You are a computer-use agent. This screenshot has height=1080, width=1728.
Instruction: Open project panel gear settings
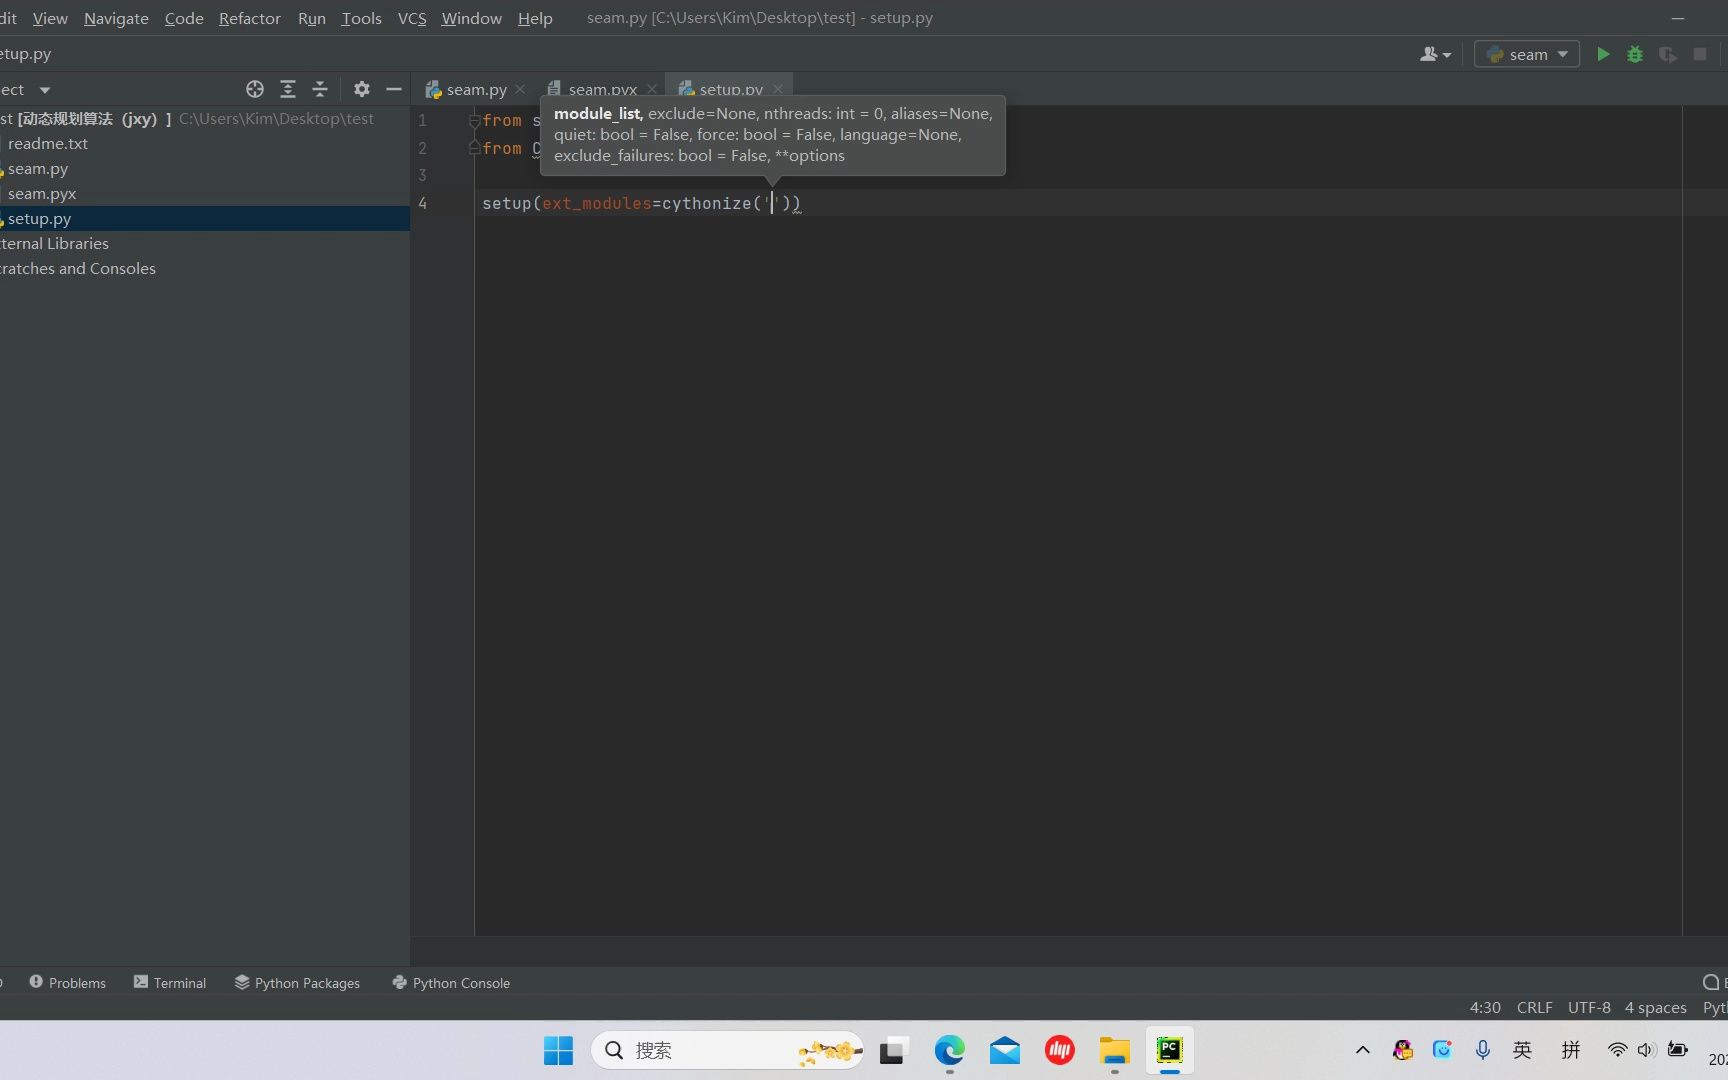[x=362, y=89]
